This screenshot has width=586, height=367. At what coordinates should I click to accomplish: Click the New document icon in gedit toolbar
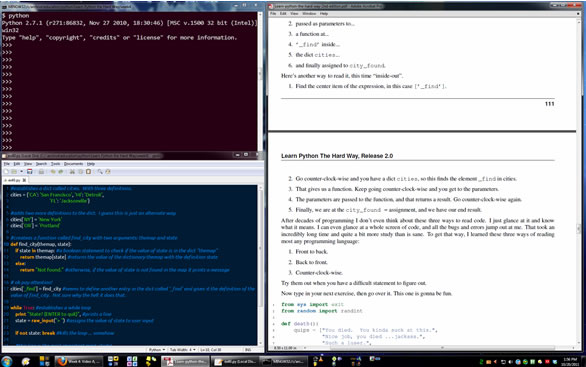(x=6, y=172)
